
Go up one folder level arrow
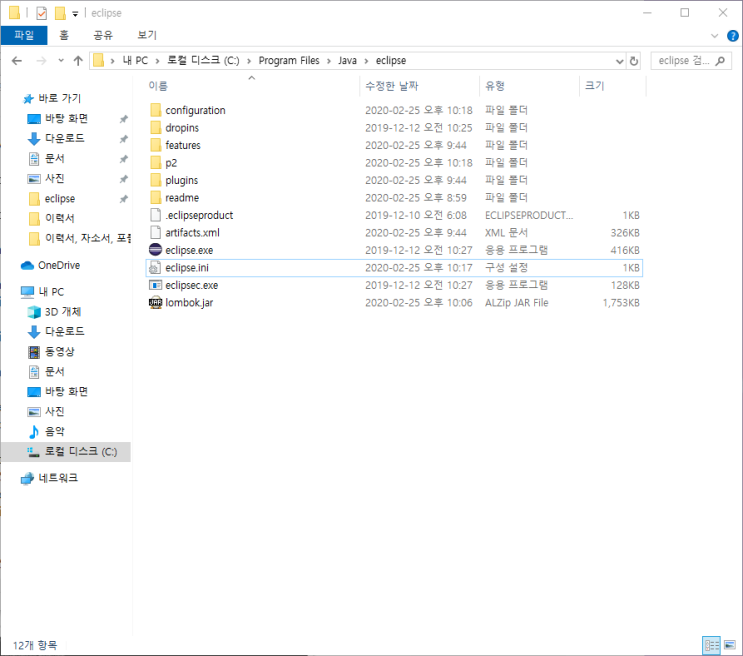pyautogui.click(x=78, y=61)
